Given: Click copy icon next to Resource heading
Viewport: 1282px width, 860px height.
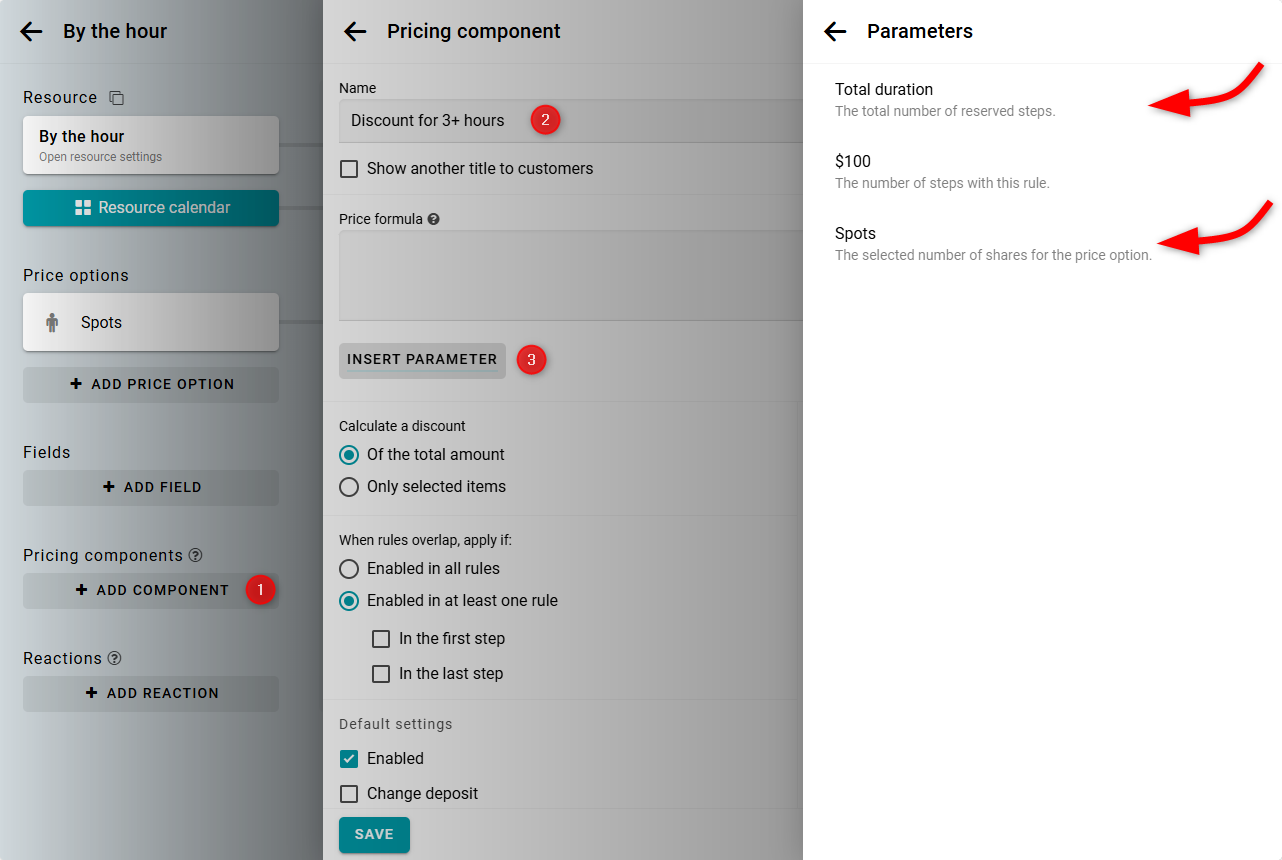Looking at the screenshot, I should pos(116,98).
